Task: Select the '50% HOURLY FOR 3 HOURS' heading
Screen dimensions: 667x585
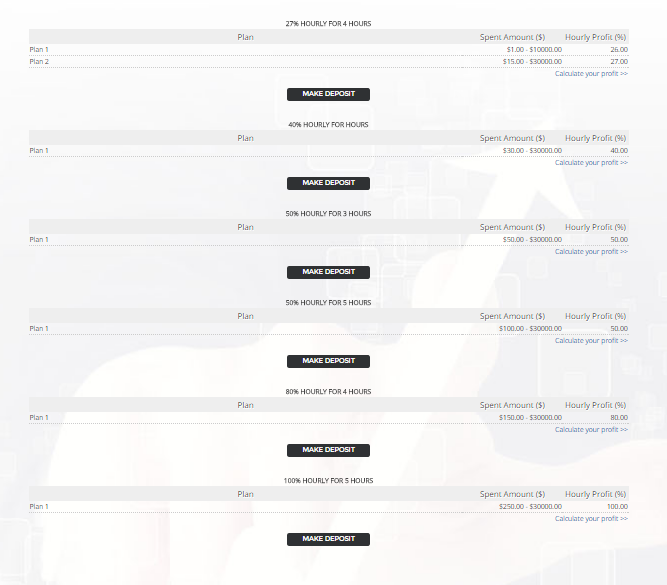Action: [x=328, y=213]
